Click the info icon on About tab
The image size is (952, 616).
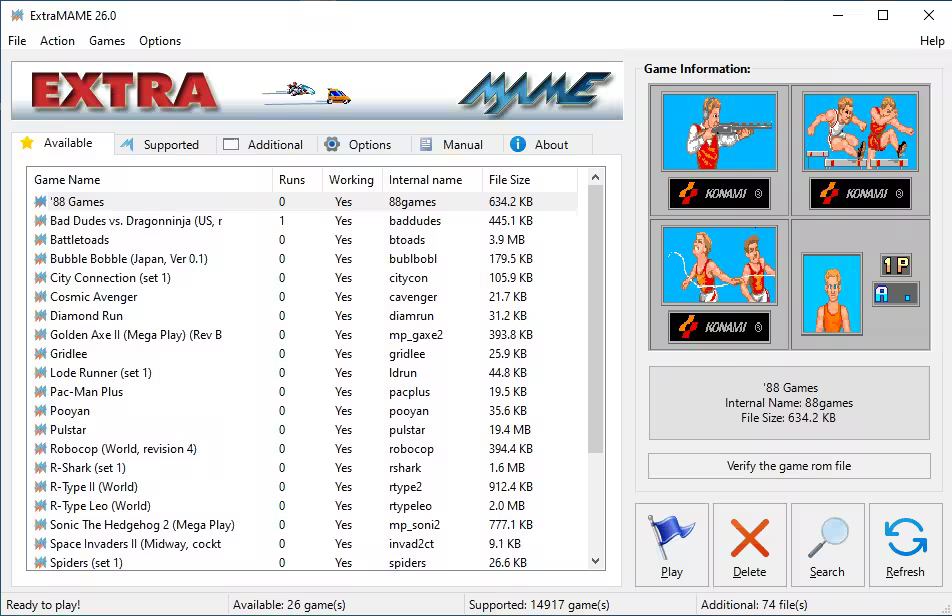(518, 144)
